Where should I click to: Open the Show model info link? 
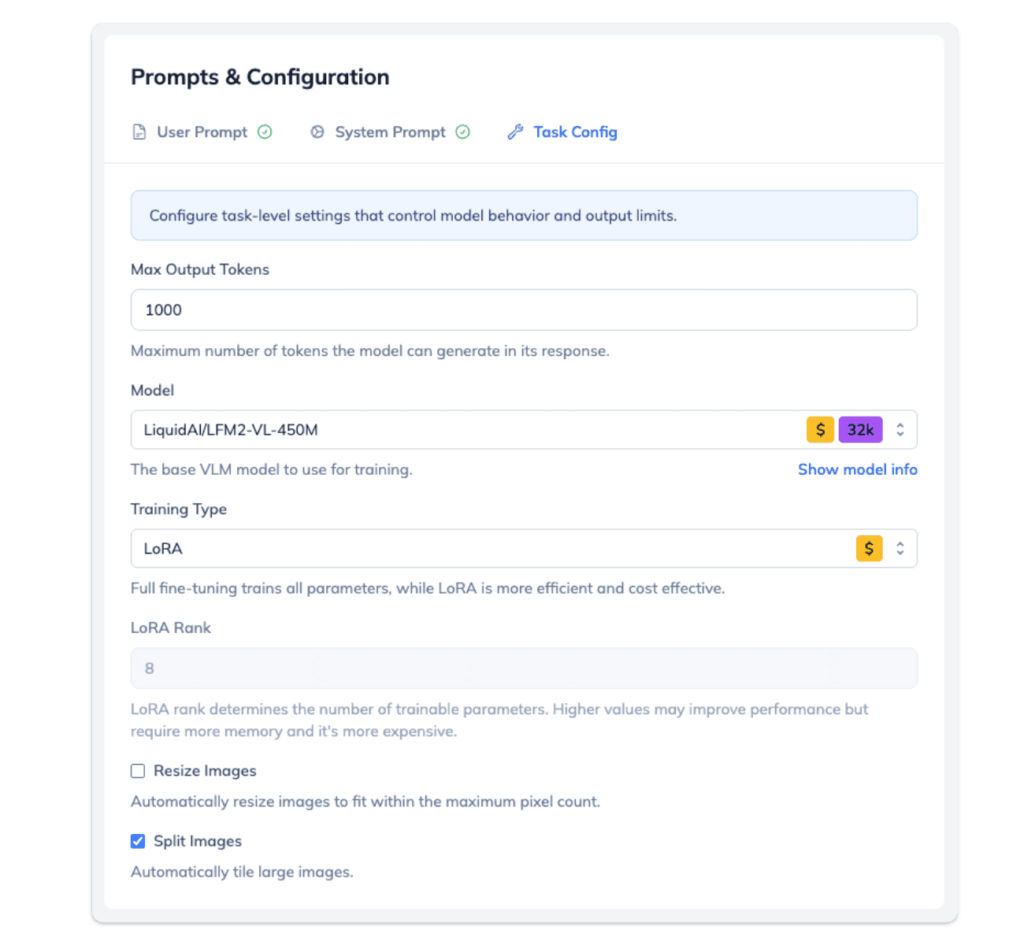pyautogui.click(x=857, y=469)
